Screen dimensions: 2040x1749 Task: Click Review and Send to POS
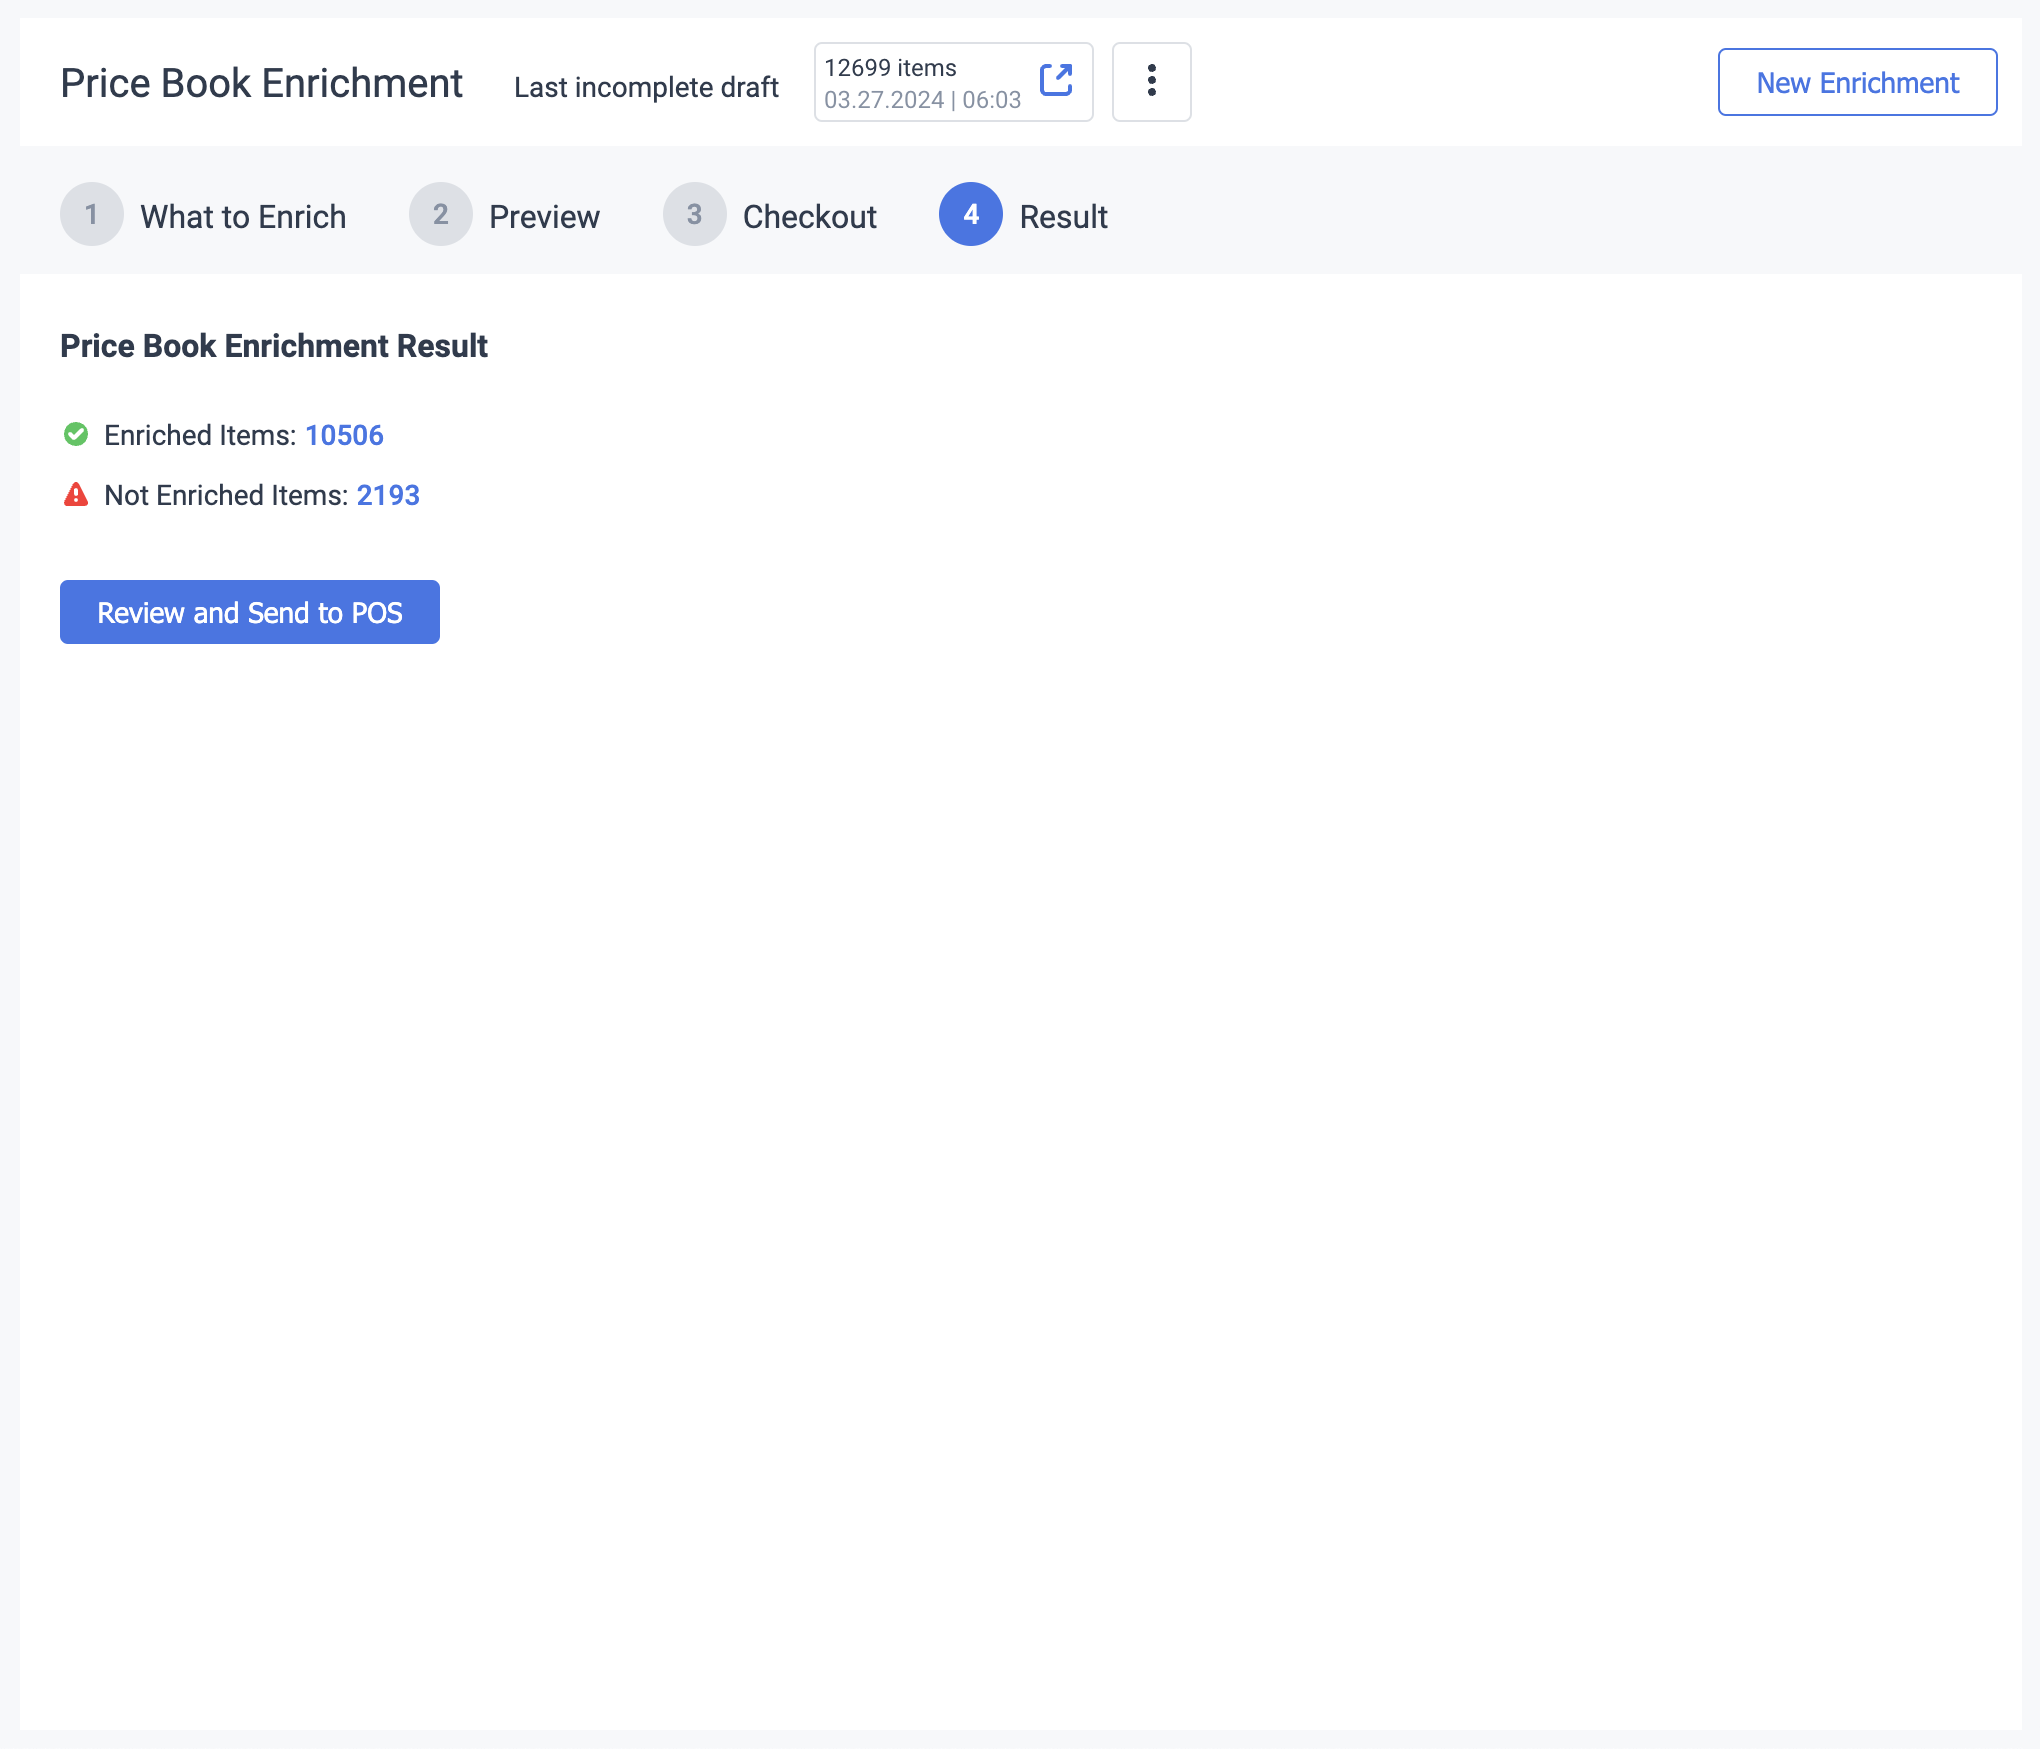tap(249, 612)
